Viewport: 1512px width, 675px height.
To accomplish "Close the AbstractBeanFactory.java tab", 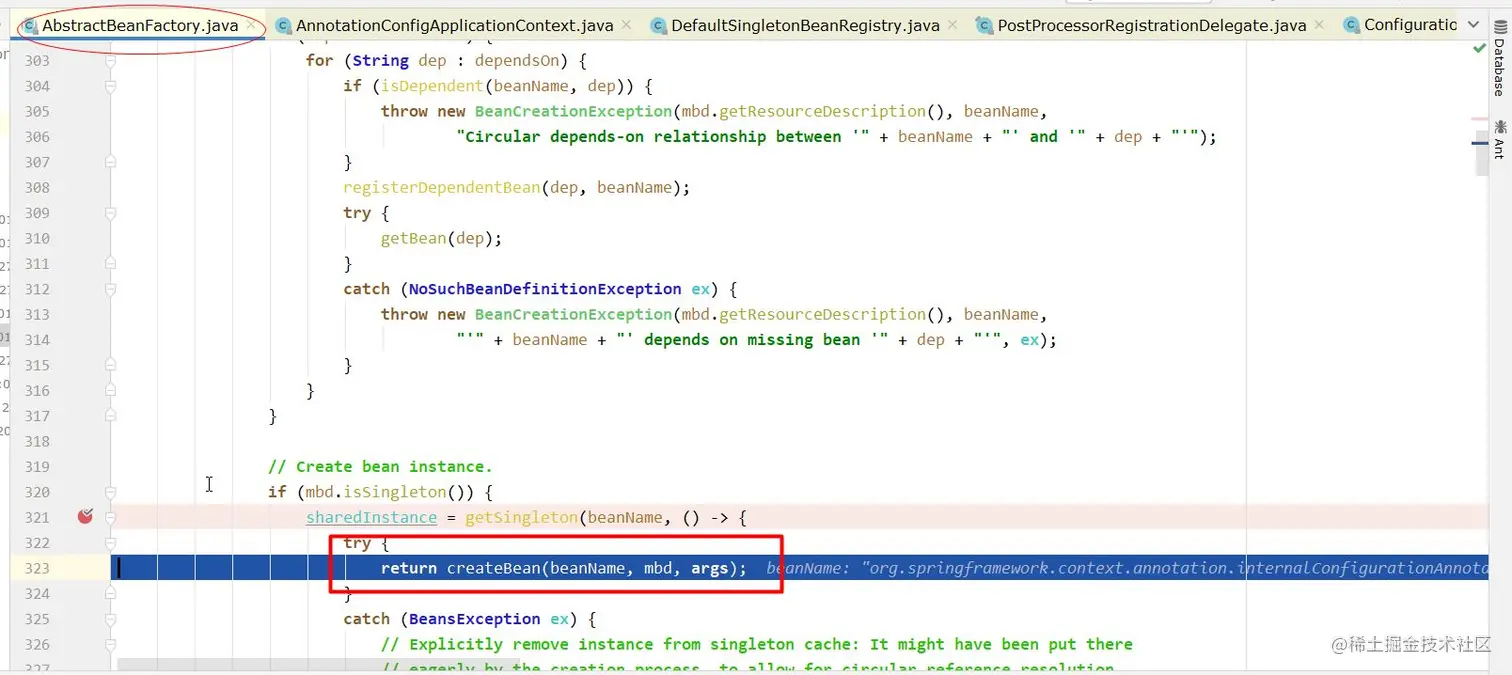I will (x=250, y=25).
